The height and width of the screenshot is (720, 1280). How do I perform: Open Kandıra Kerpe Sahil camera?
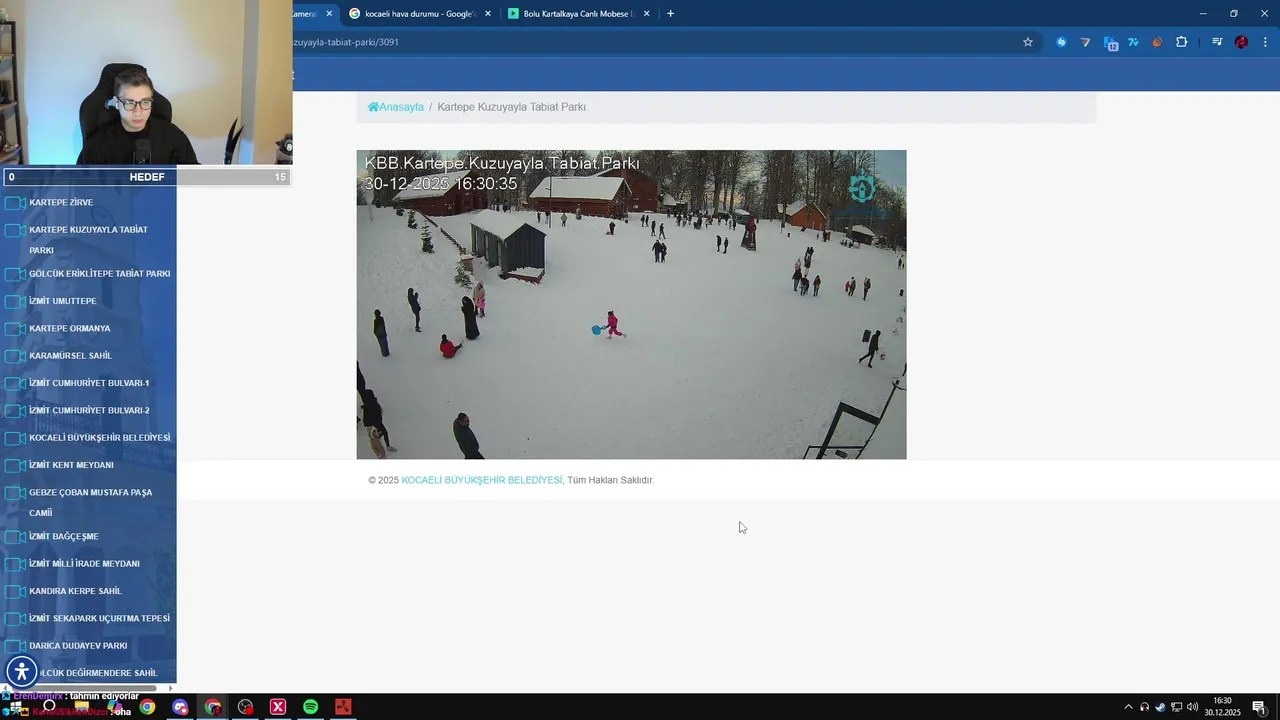pyautogui.click(x=75, y=591)
